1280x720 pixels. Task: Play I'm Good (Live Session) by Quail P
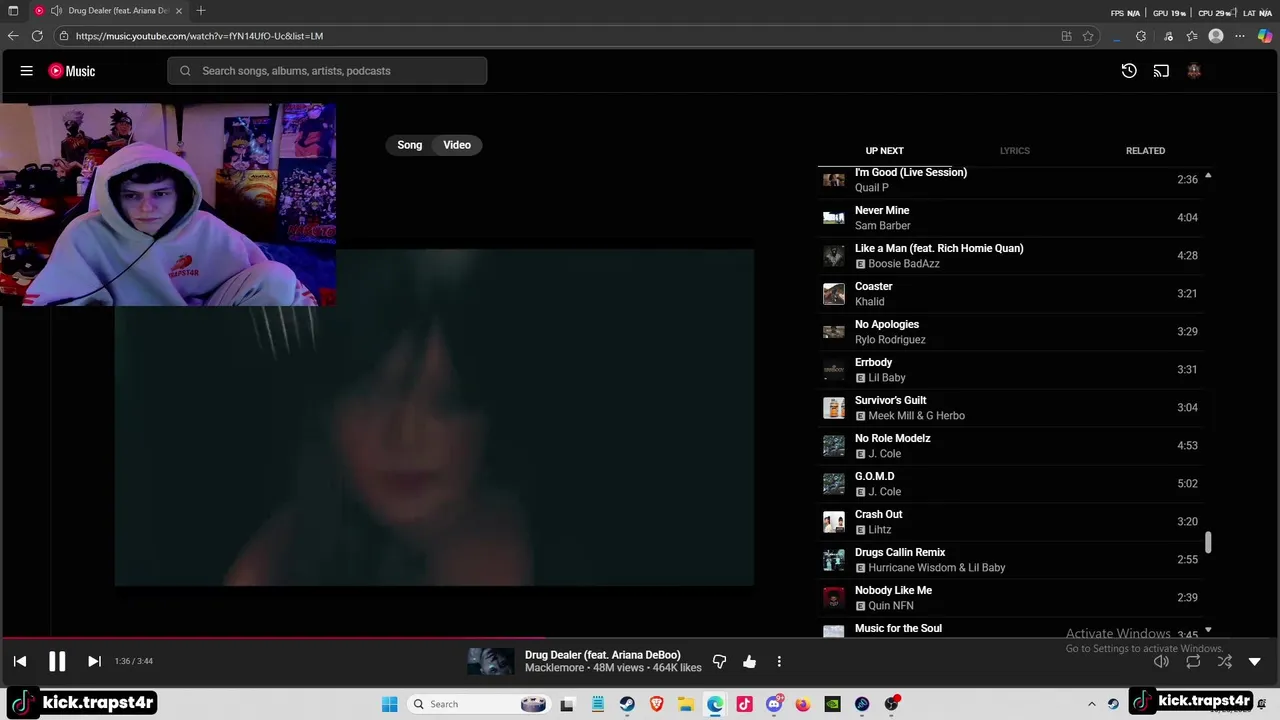pos(1010,180)
